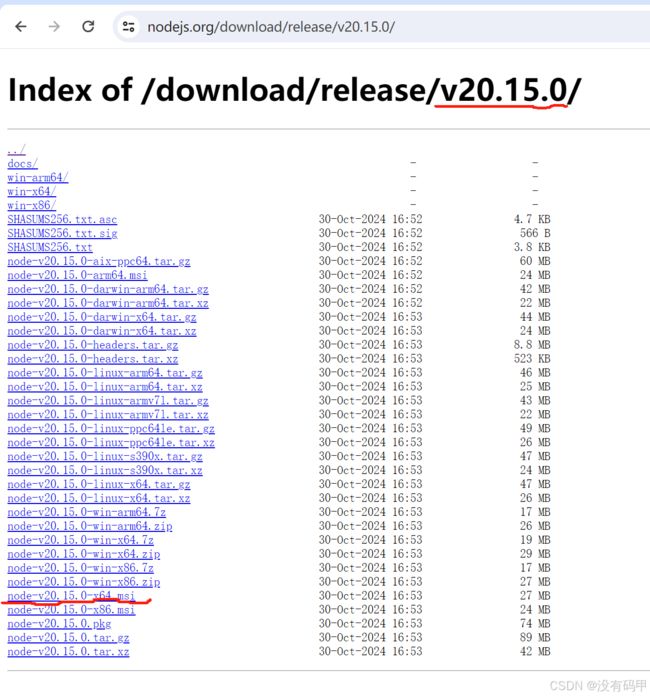Download SHASUMS256.txt.asc
Screen dimensions: 650x696
tap(62, 219)
